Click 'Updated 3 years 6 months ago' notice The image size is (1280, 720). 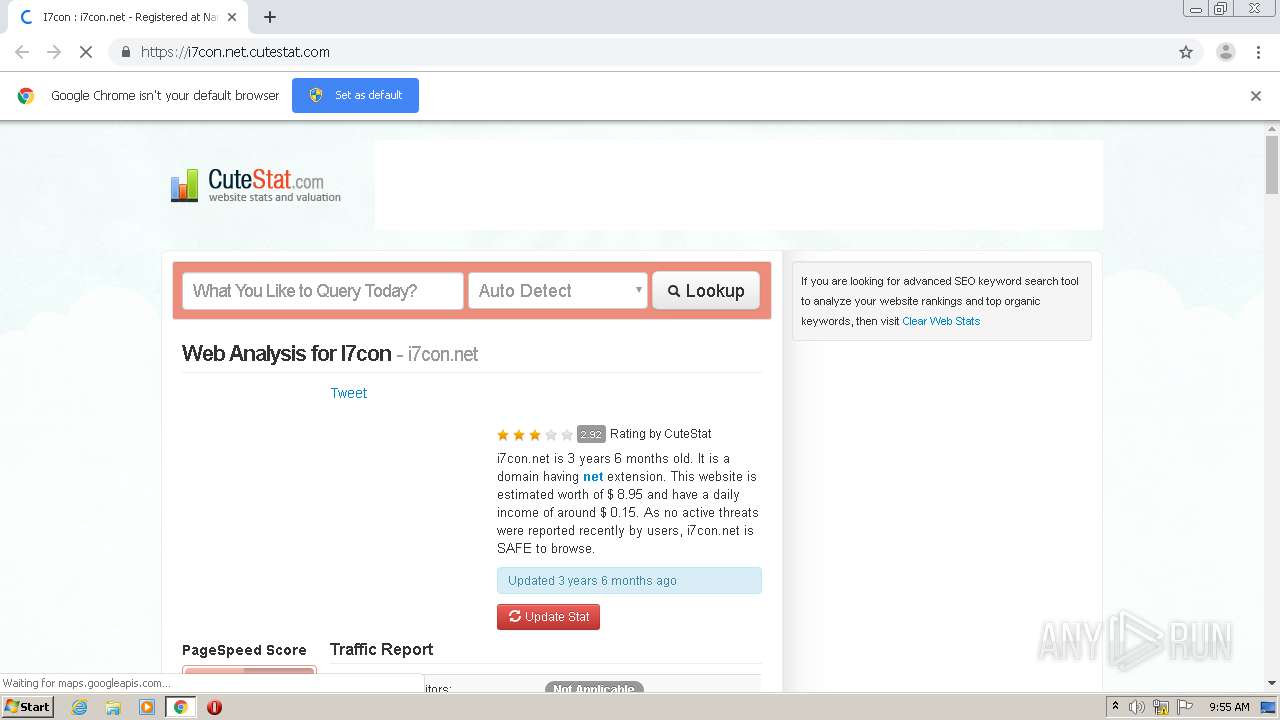629,581
